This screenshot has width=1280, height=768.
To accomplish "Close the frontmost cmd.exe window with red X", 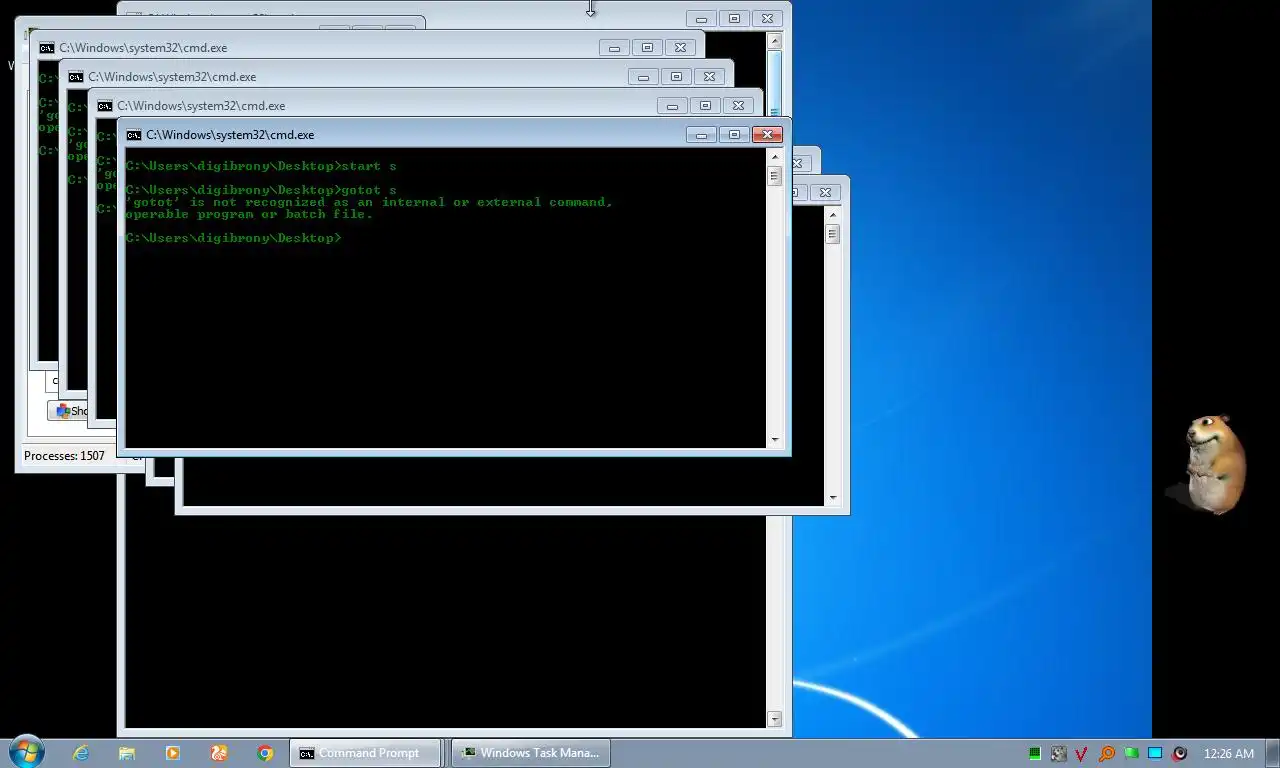I will [x=767, y=134].
